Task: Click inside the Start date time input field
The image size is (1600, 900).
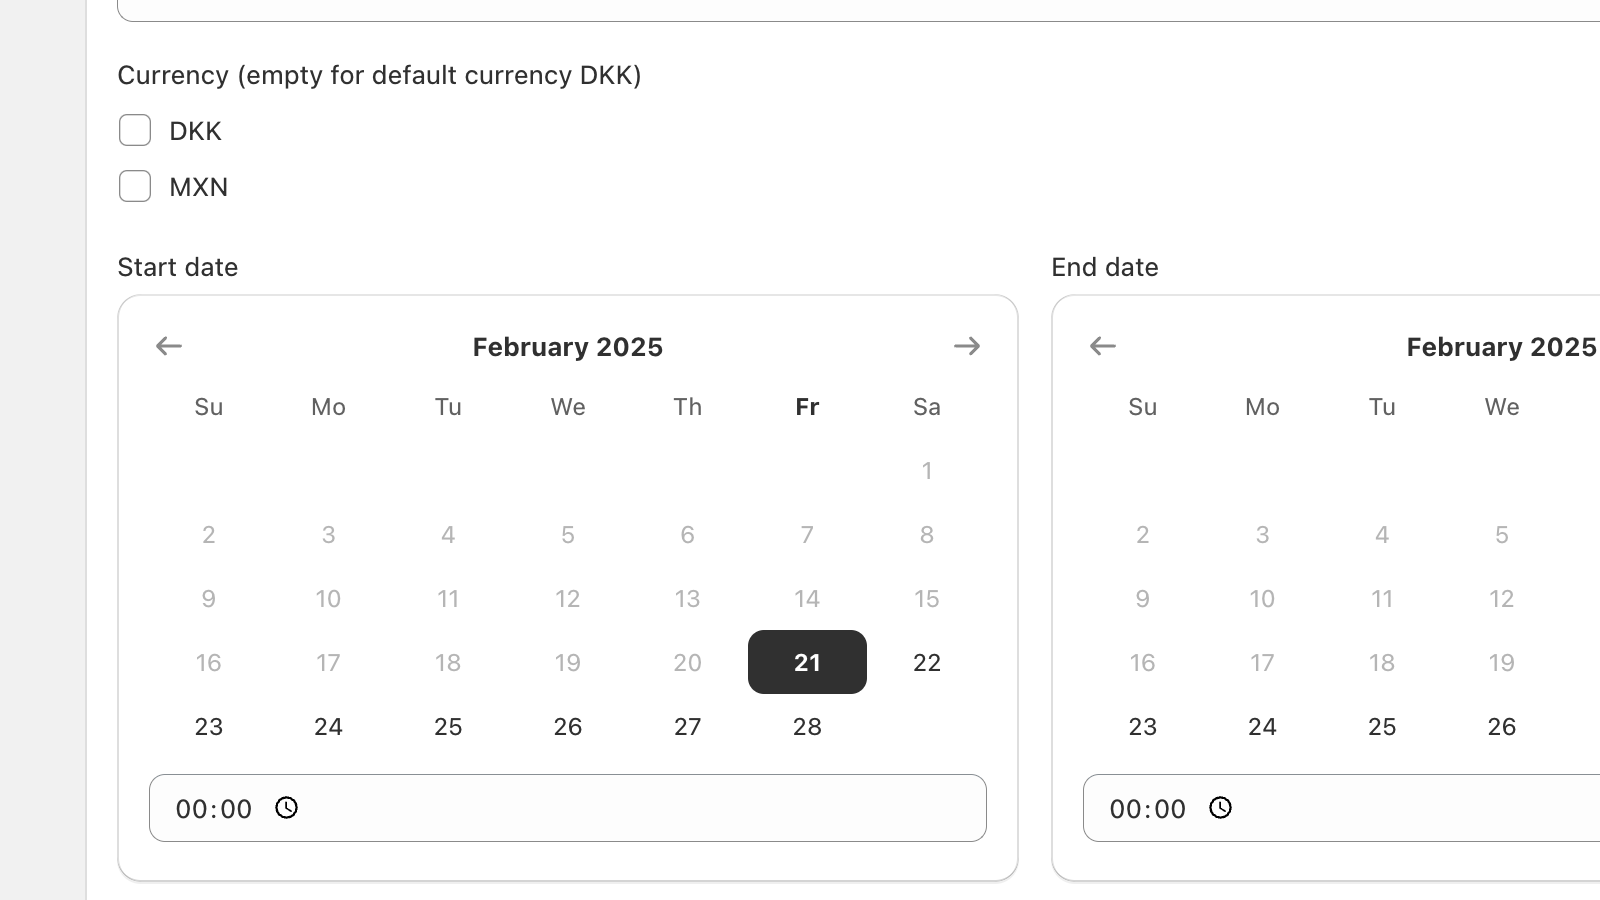Action: [213, 808]
